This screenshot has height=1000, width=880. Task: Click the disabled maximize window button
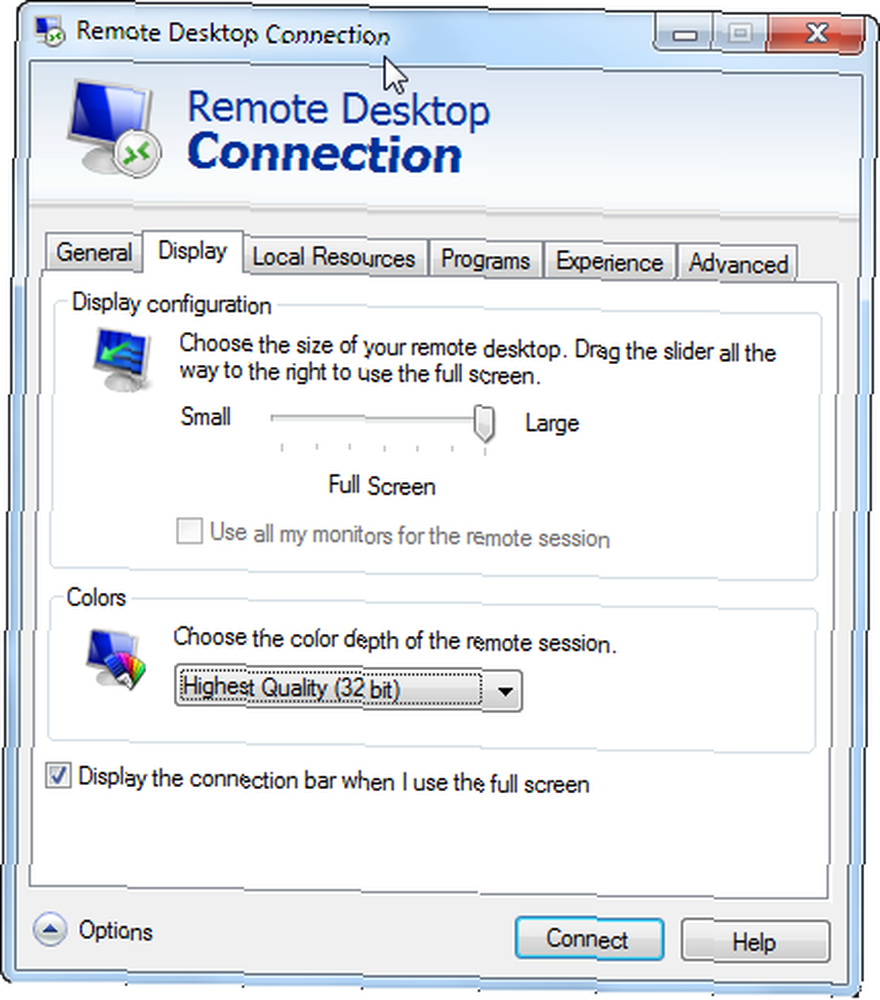tap(740, 34)
